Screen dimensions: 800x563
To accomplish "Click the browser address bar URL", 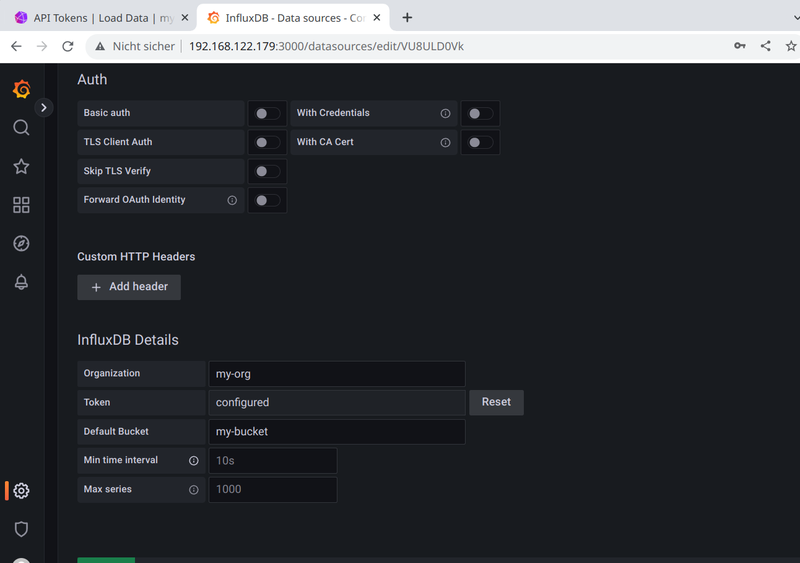I will point(327,46).
